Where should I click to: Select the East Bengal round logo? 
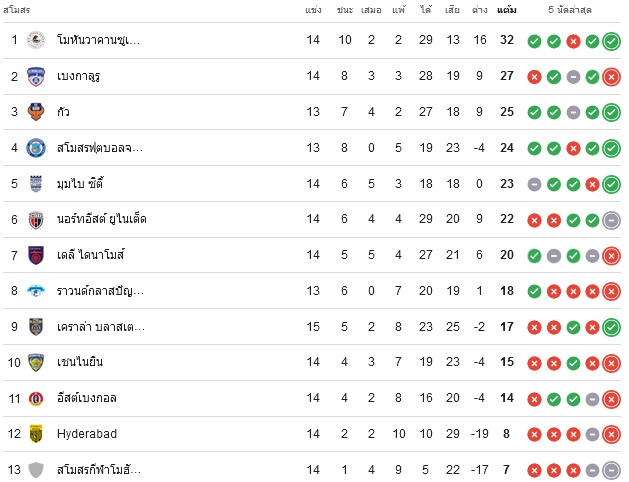pos(36,398)
